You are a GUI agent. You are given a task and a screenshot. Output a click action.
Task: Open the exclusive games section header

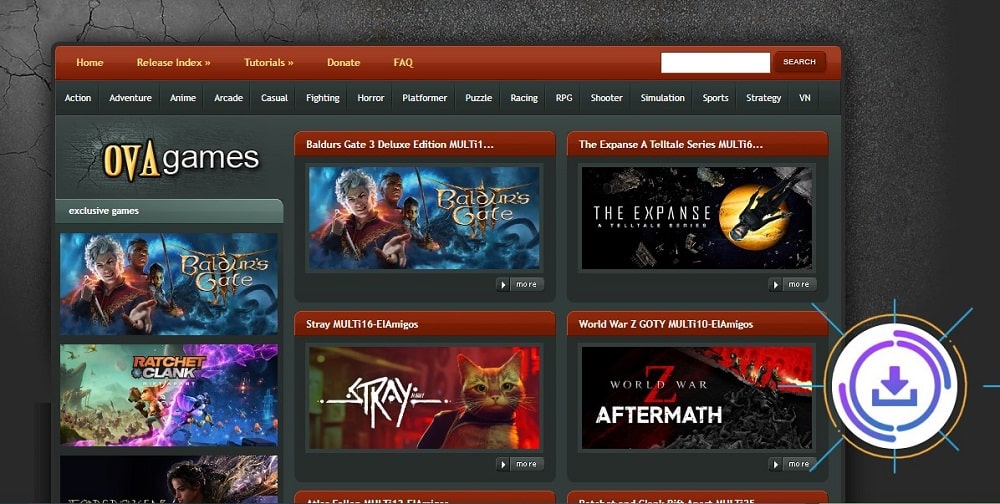(x=169, y=211)
